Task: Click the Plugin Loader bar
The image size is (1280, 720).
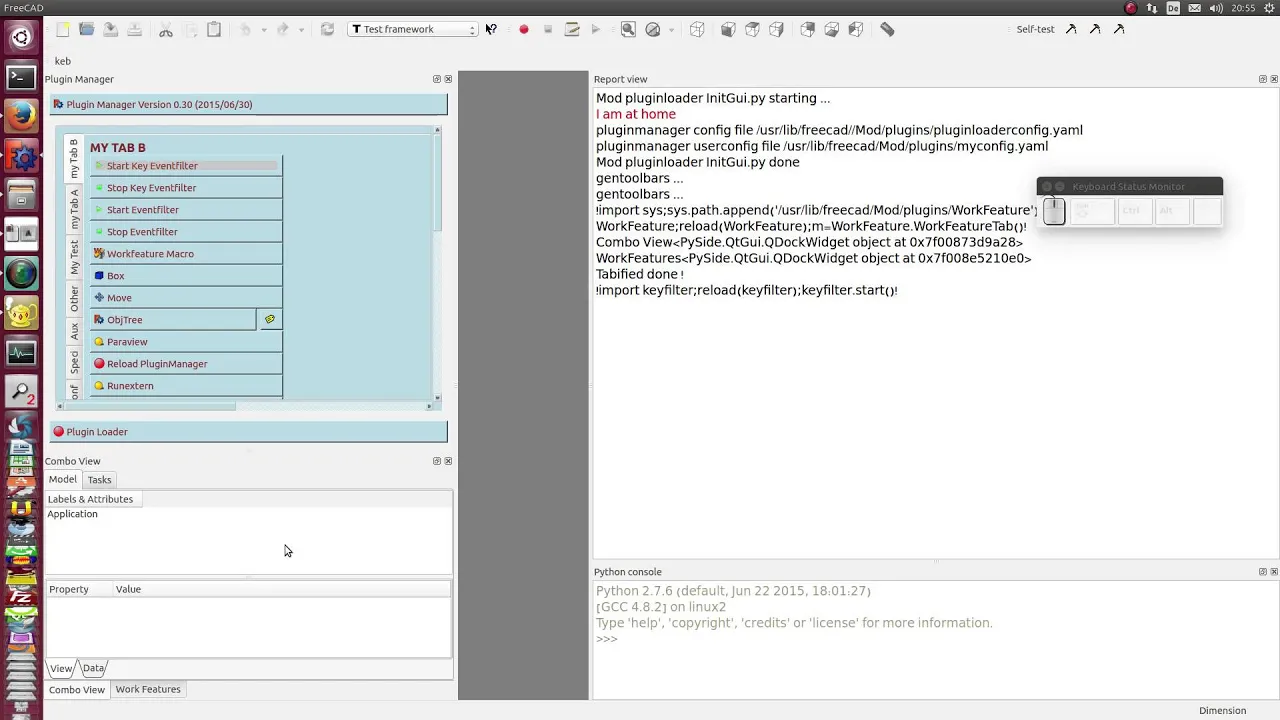Action: (x=248, y=432)
